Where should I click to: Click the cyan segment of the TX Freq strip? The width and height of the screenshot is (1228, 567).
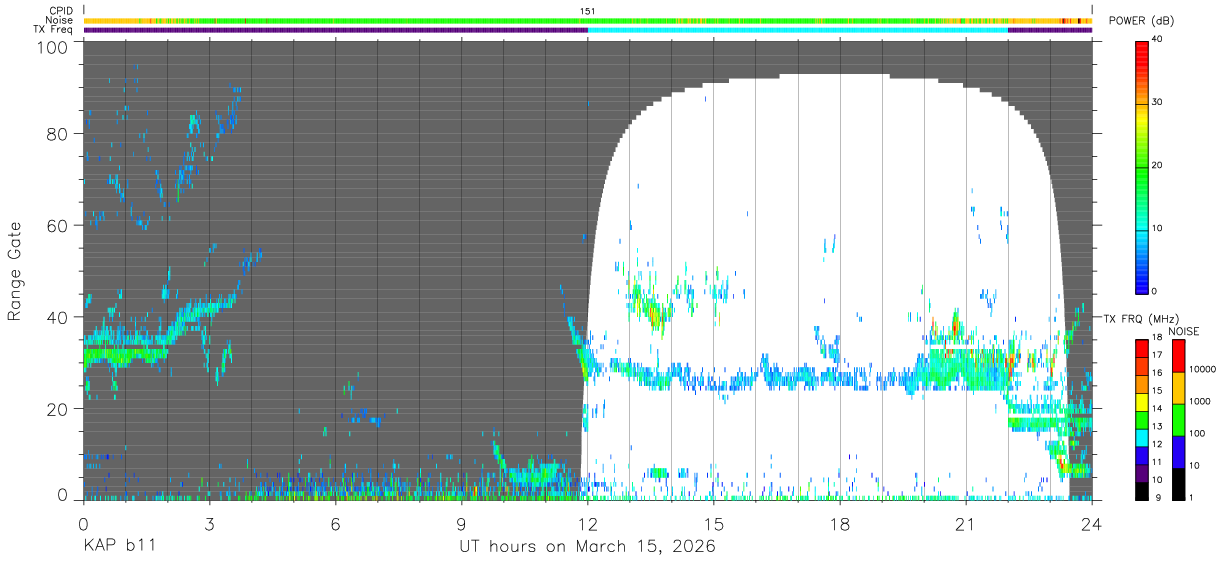pyautogui.click(x=798, y=30)
